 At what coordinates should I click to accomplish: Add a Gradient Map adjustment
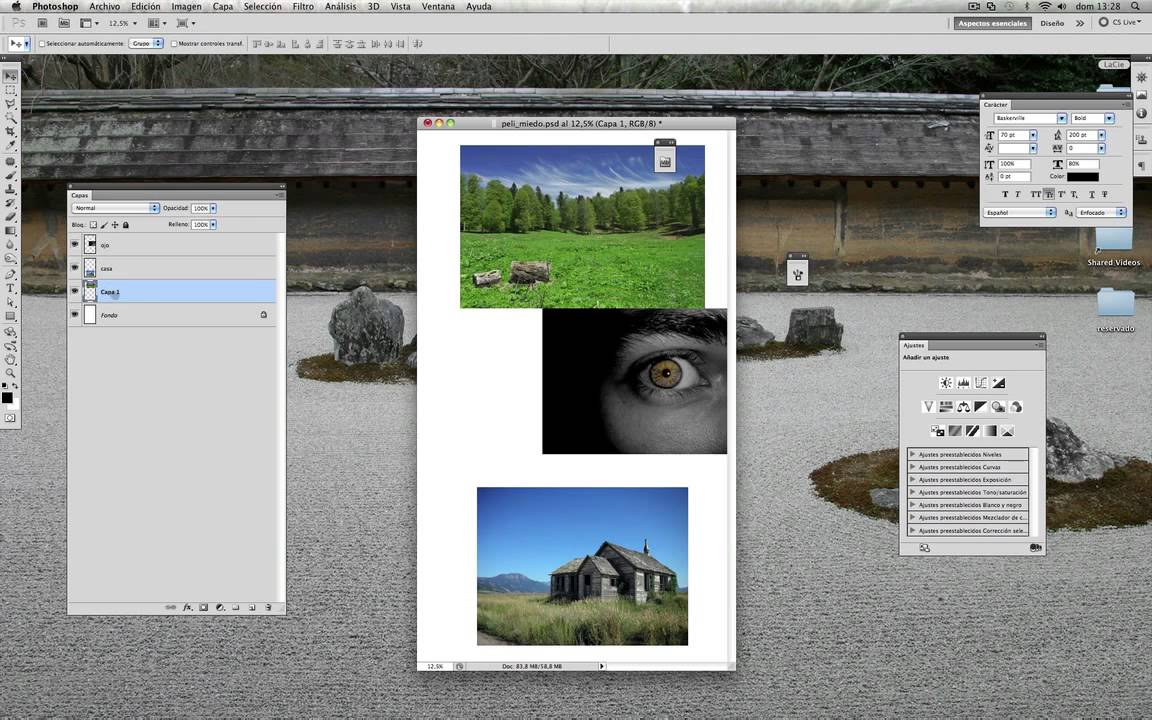point(990,431)
